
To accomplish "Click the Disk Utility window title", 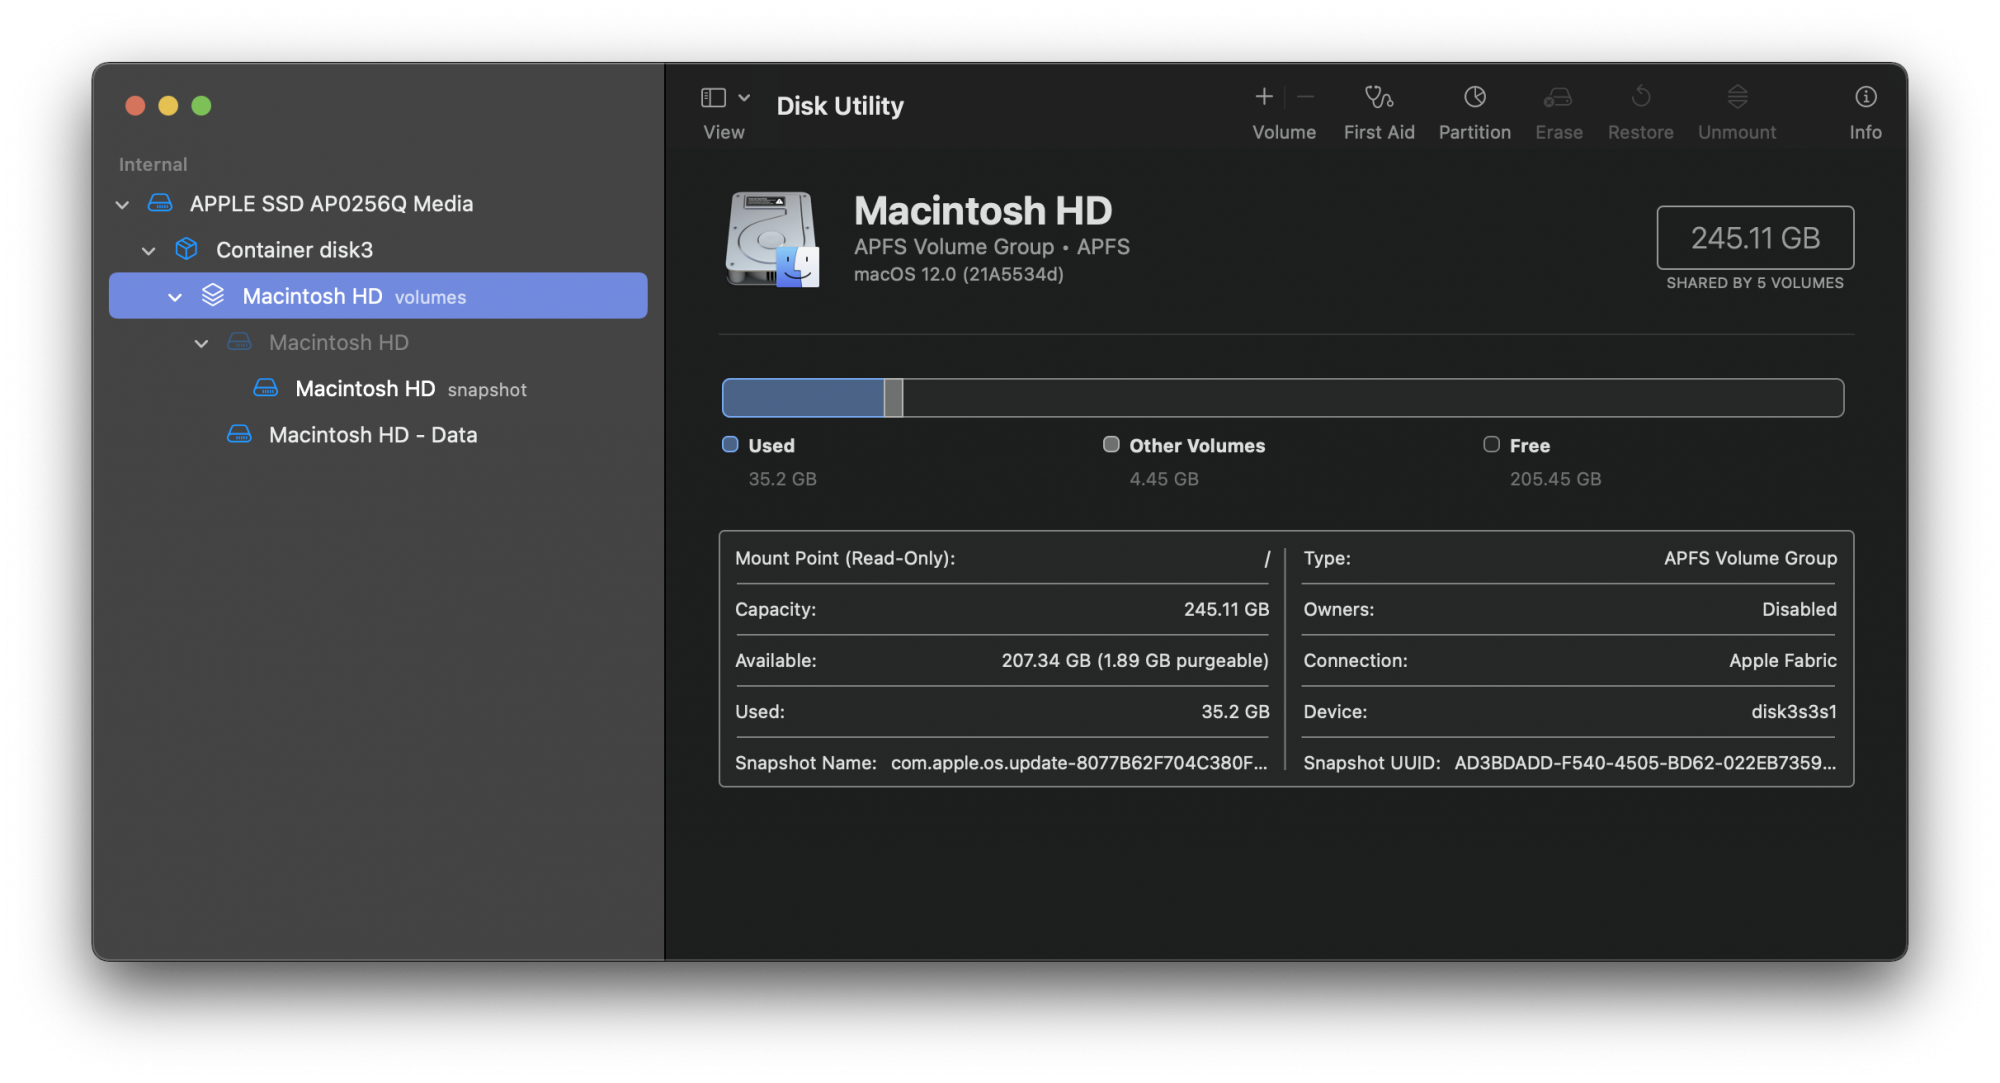I will [x=840, y=106].
